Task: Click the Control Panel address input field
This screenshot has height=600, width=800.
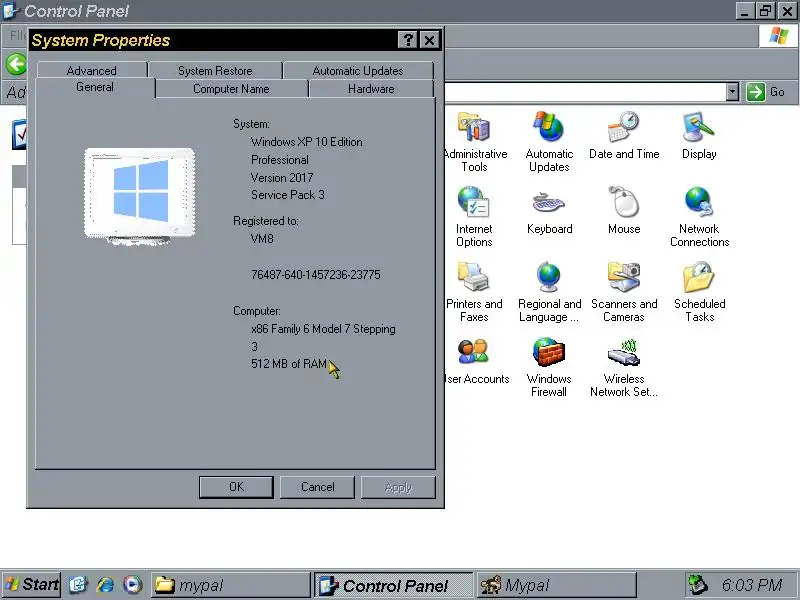Action: 585,92
